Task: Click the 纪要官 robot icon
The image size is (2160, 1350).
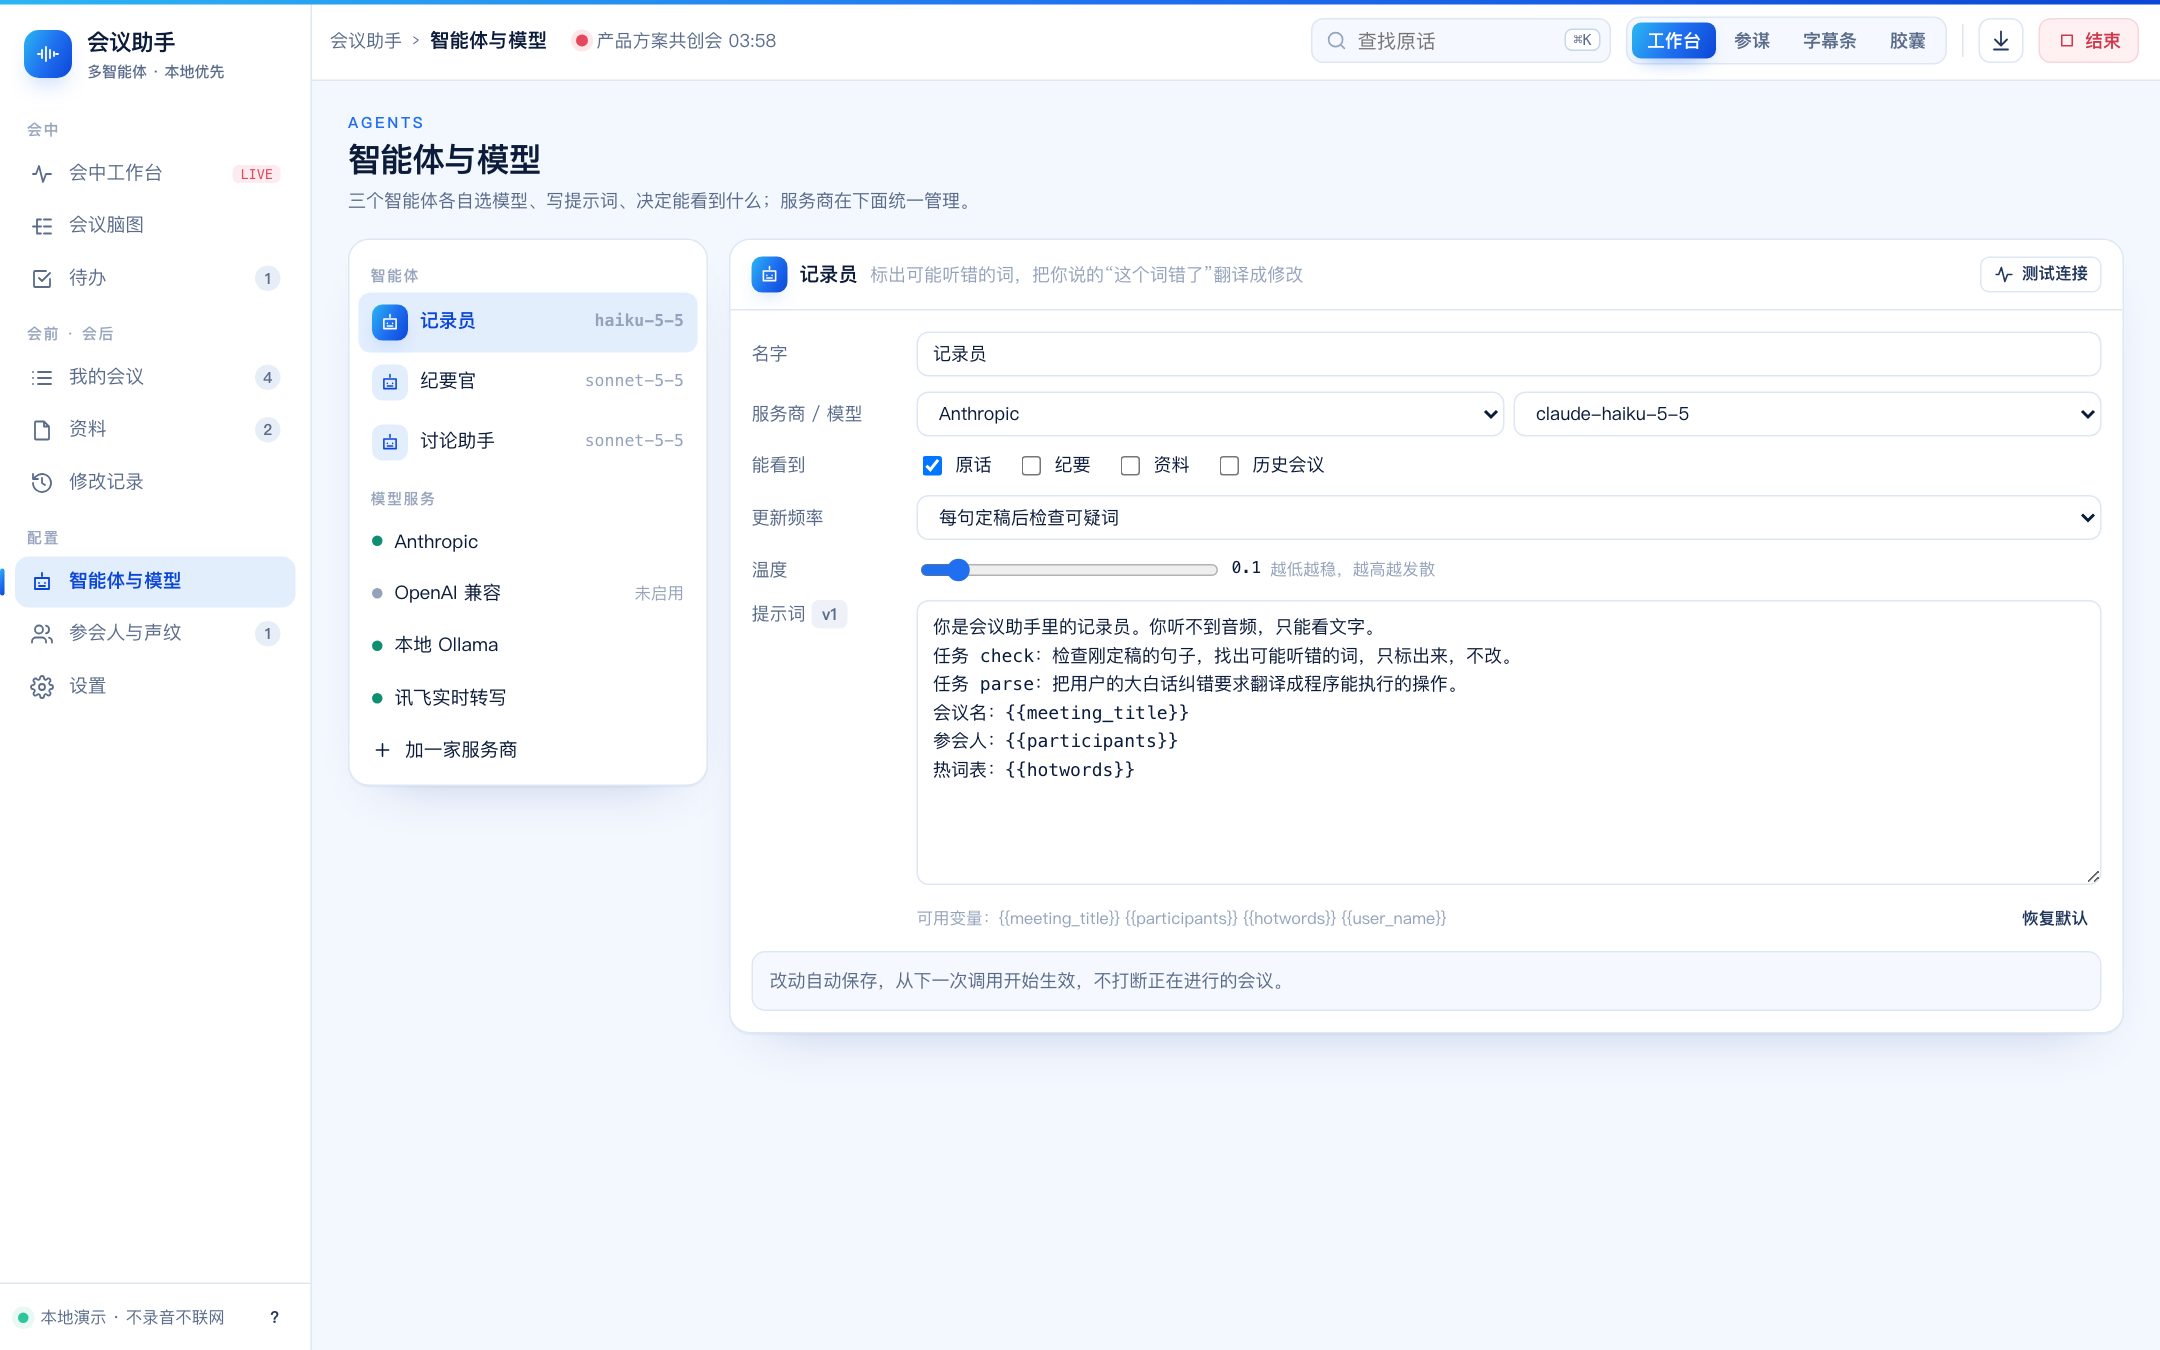Action: [390, 382]
